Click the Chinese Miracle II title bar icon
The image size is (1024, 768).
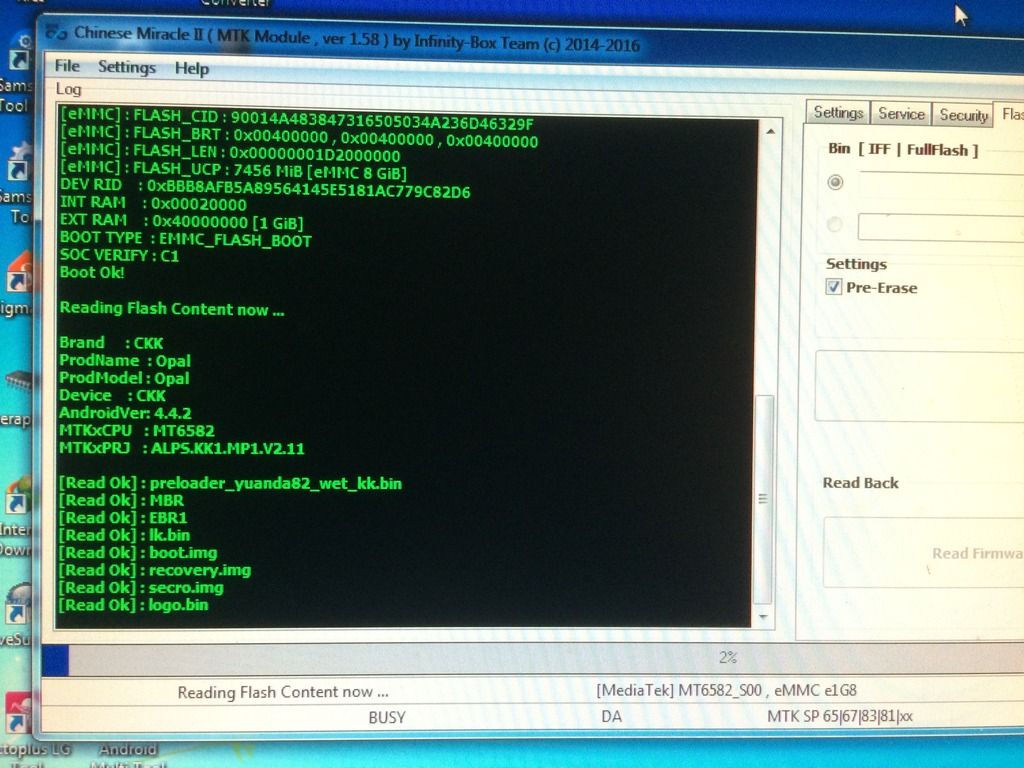(x=56, y=32)
